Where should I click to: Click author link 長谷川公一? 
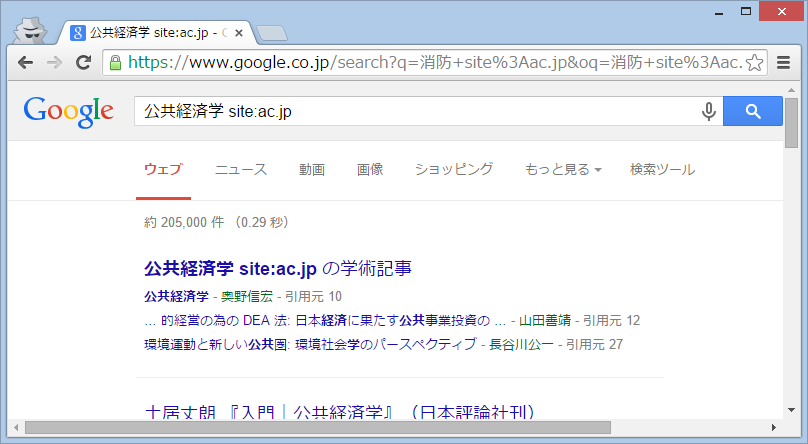coord(521,344)
